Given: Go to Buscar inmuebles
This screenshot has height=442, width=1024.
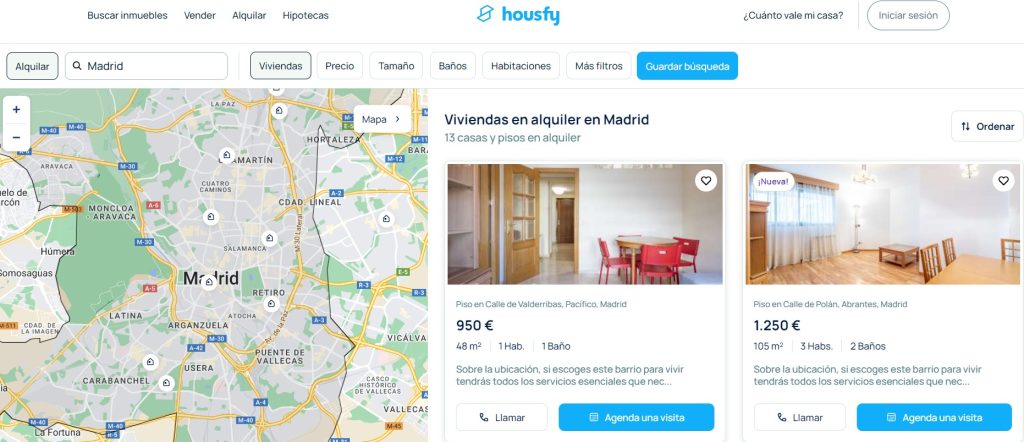Looking at the screenshot, I should (127, 15).
